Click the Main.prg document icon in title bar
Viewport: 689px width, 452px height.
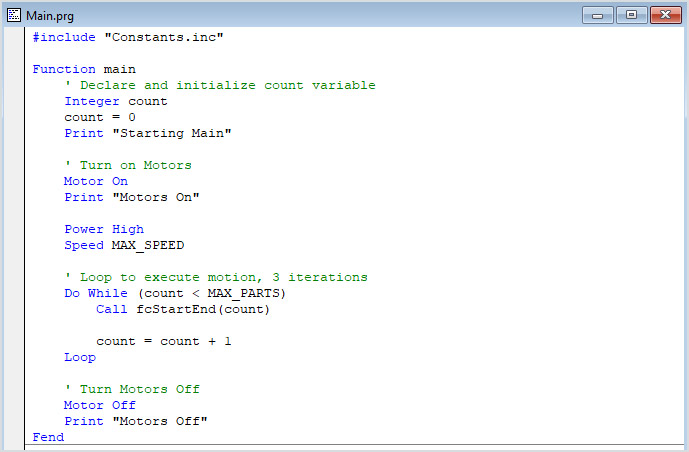click(14, 15)
